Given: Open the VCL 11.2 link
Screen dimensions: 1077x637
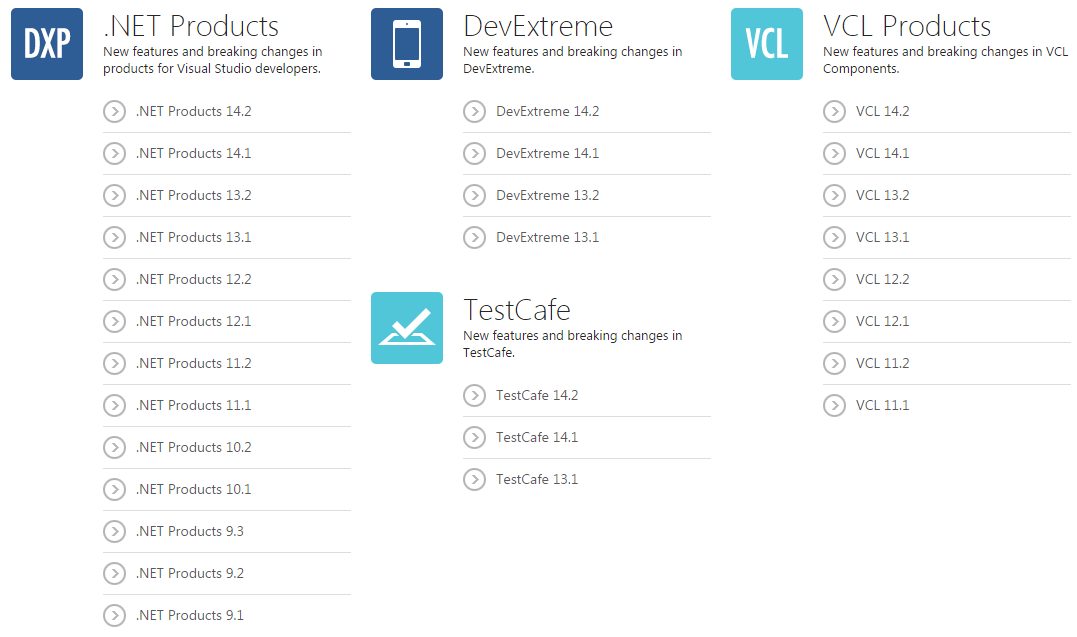Looking at the screenshot, I should click(883, 363).
